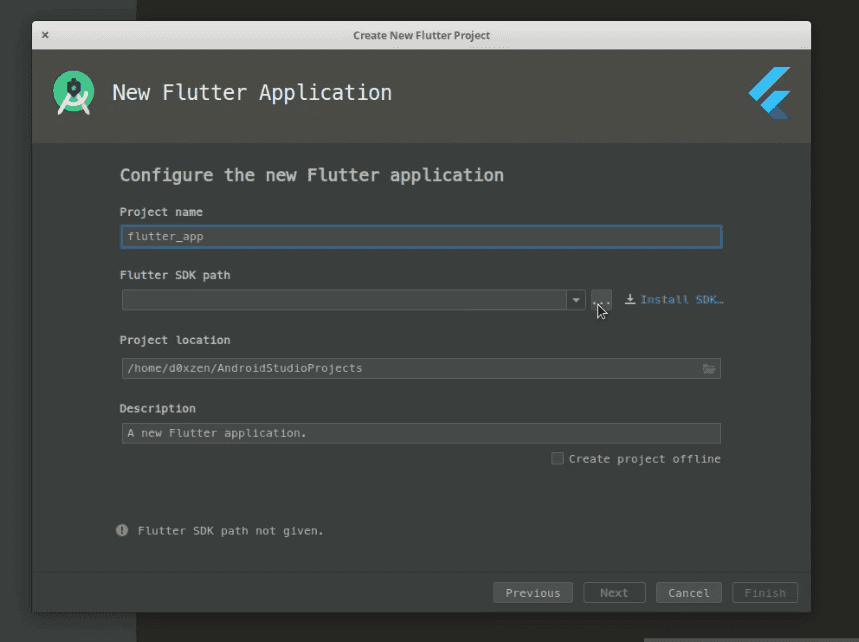Edit the Description text field
The height and width of the screenshot is (642, 859).
tap(421, 433)
